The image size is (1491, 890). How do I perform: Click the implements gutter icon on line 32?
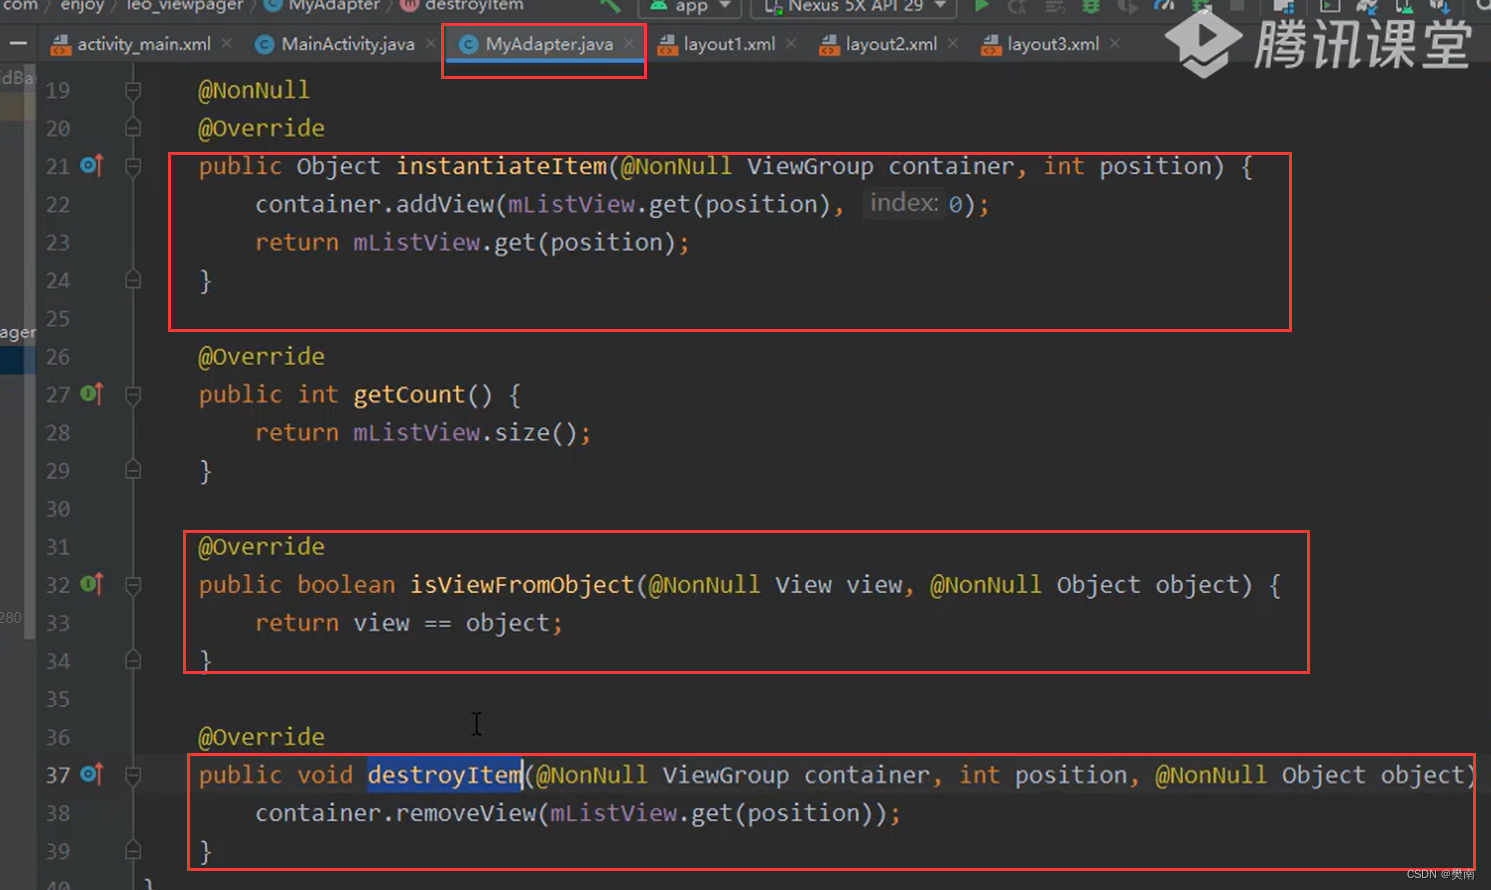pos(92,584)
